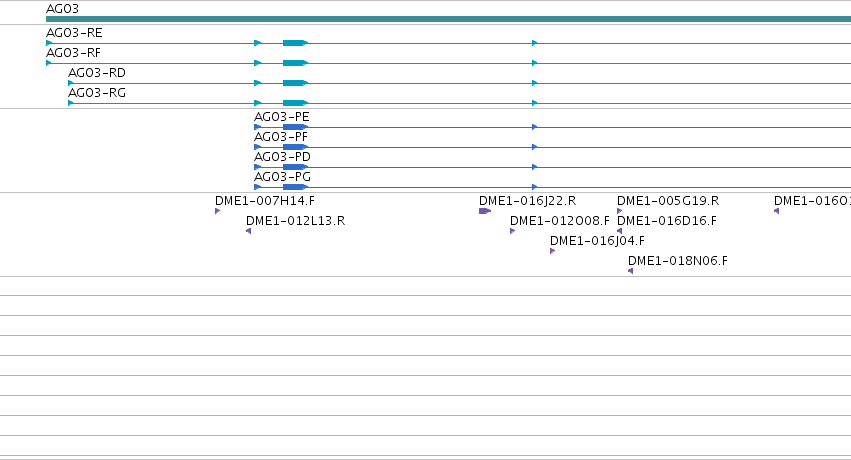
Task: Click the AGO3-PG protein label
Action: (282, 177)
